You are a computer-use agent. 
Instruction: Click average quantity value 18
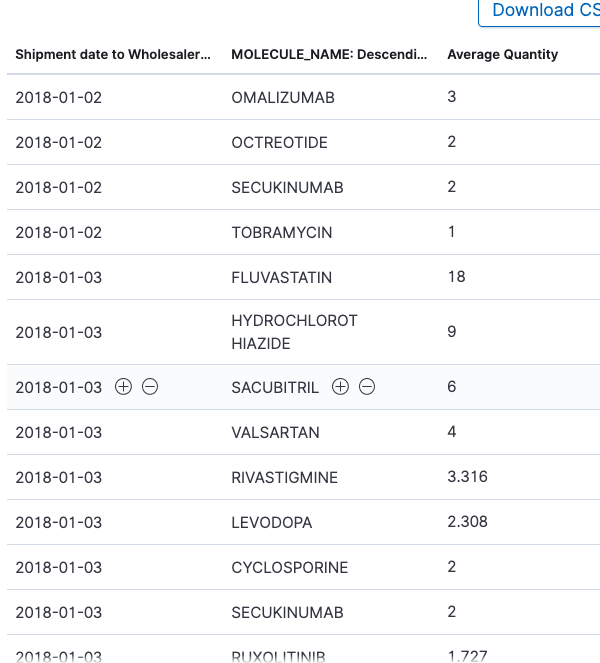[x=456, y=277]
